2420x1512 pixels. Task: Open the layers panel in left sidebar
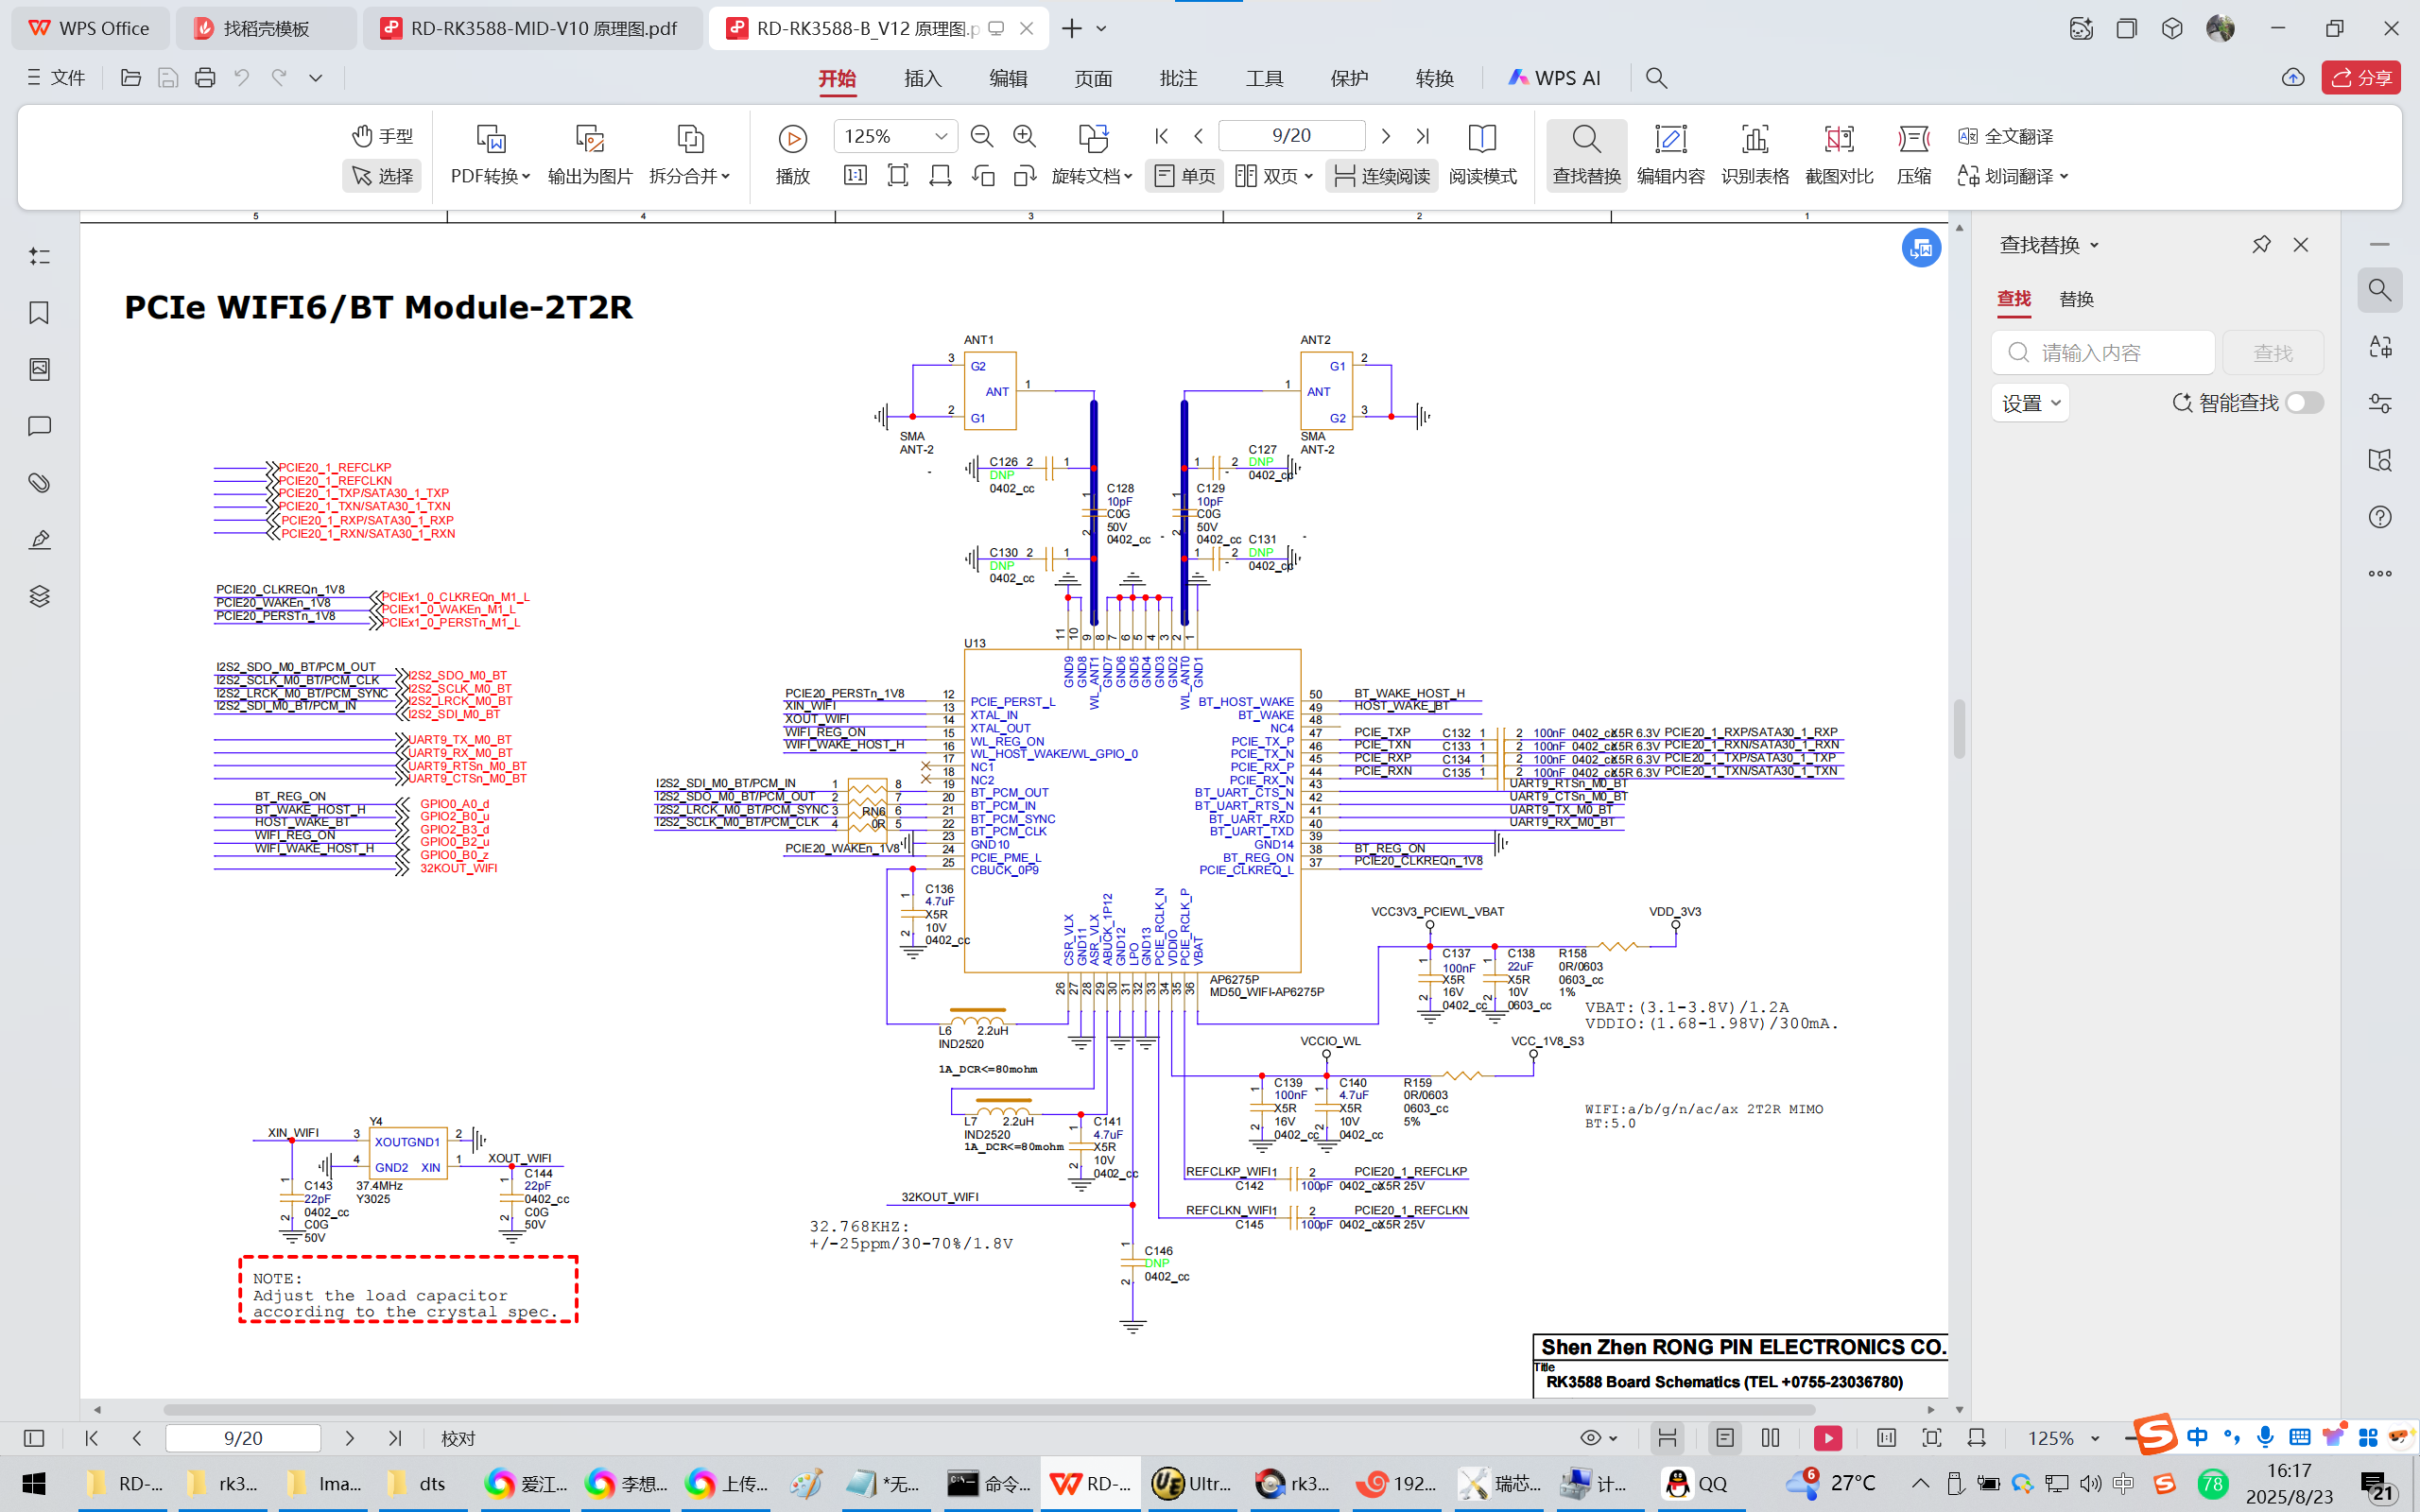[39, 596]
